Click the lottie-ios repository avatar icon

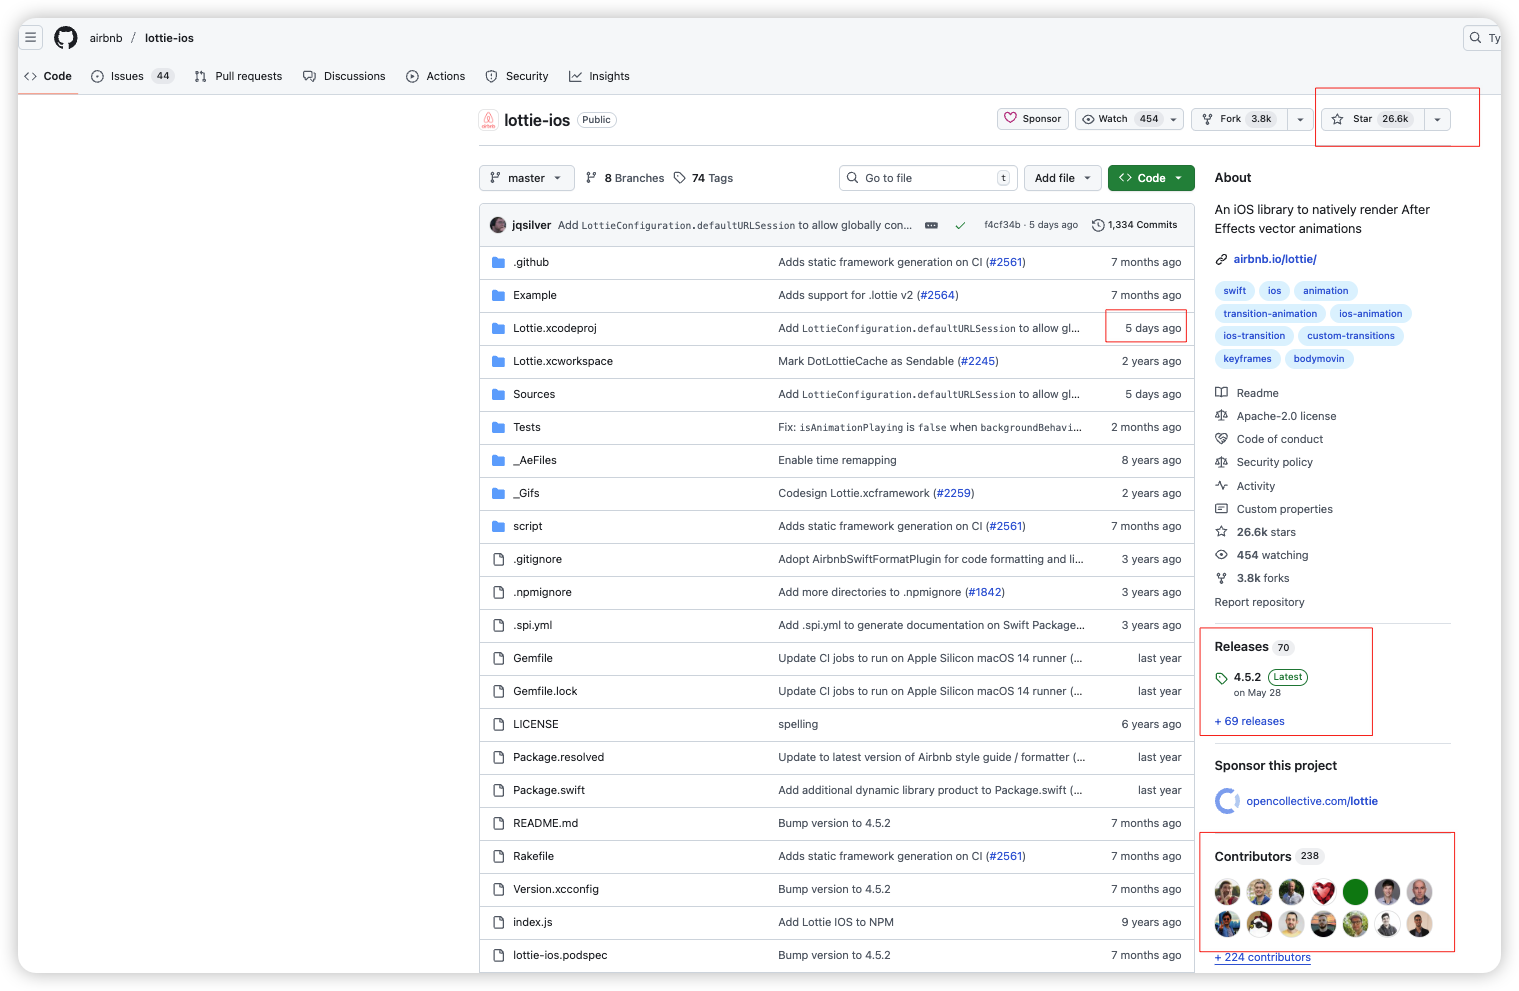coord(489,120)
